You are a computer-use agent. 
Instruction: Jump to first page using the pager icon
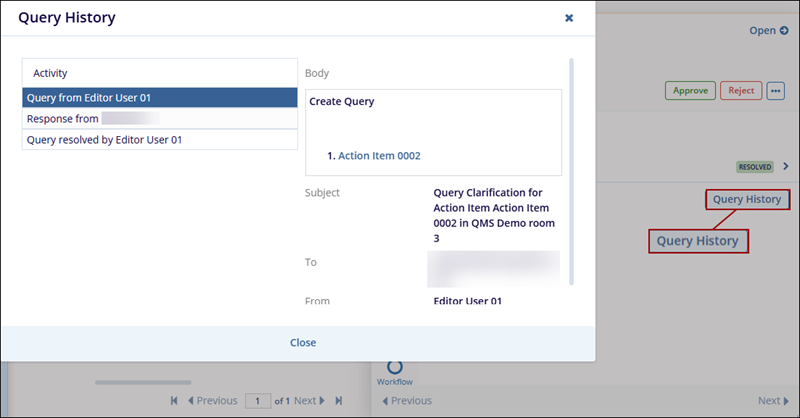click(x=175, y=401)
